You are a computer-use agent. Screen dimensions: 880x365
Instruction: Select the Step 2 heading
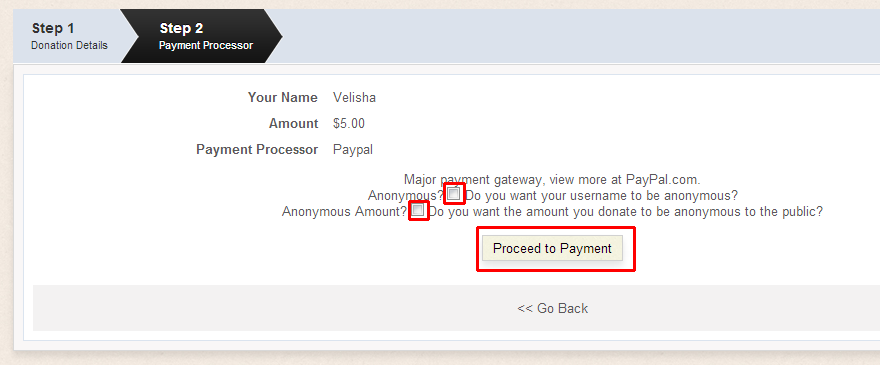point(181,28)
